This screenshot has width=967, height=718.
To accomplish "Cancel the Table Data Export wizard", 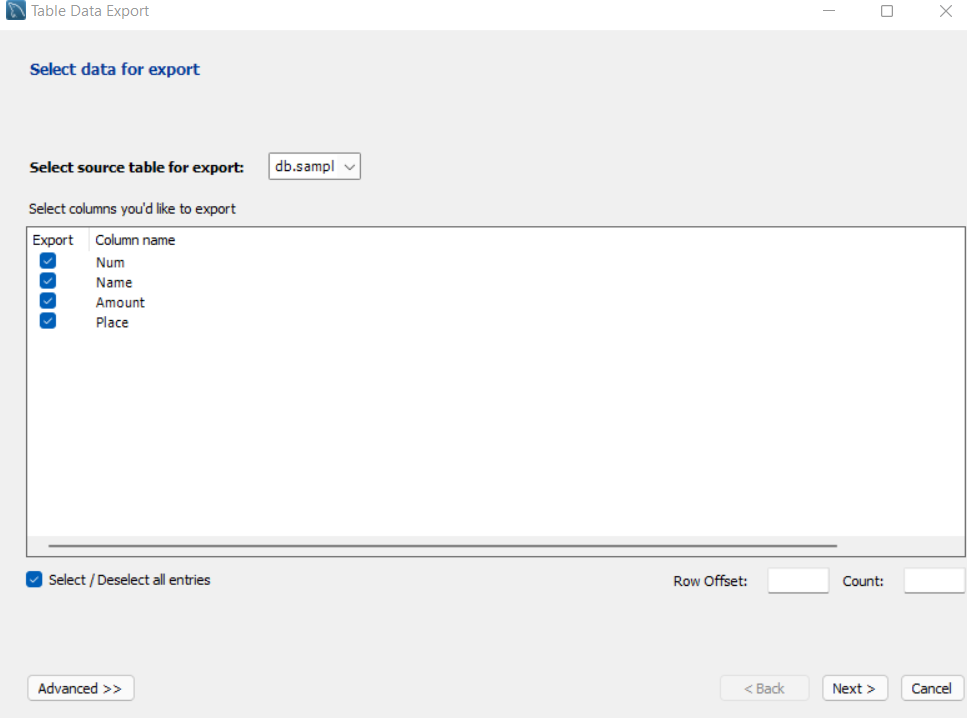I will [931, 688].
